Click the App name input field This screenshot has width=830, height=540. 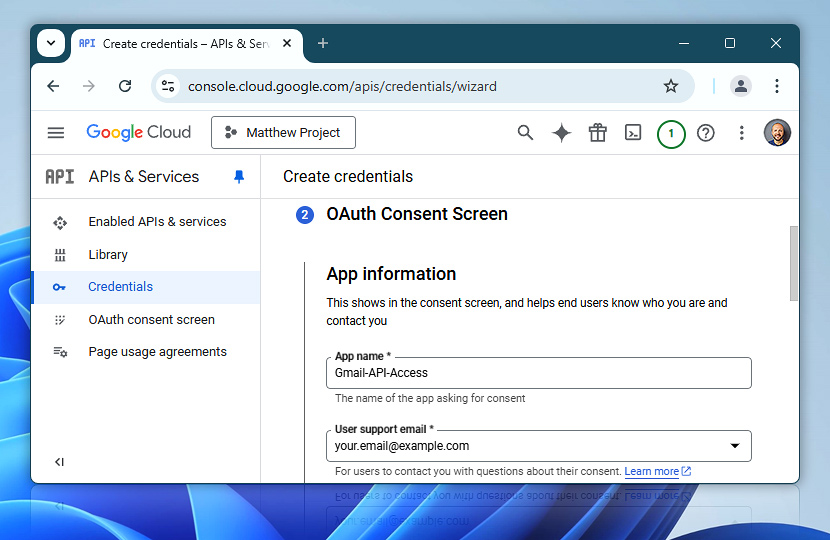pyautogui.click(x=538, y=373)
